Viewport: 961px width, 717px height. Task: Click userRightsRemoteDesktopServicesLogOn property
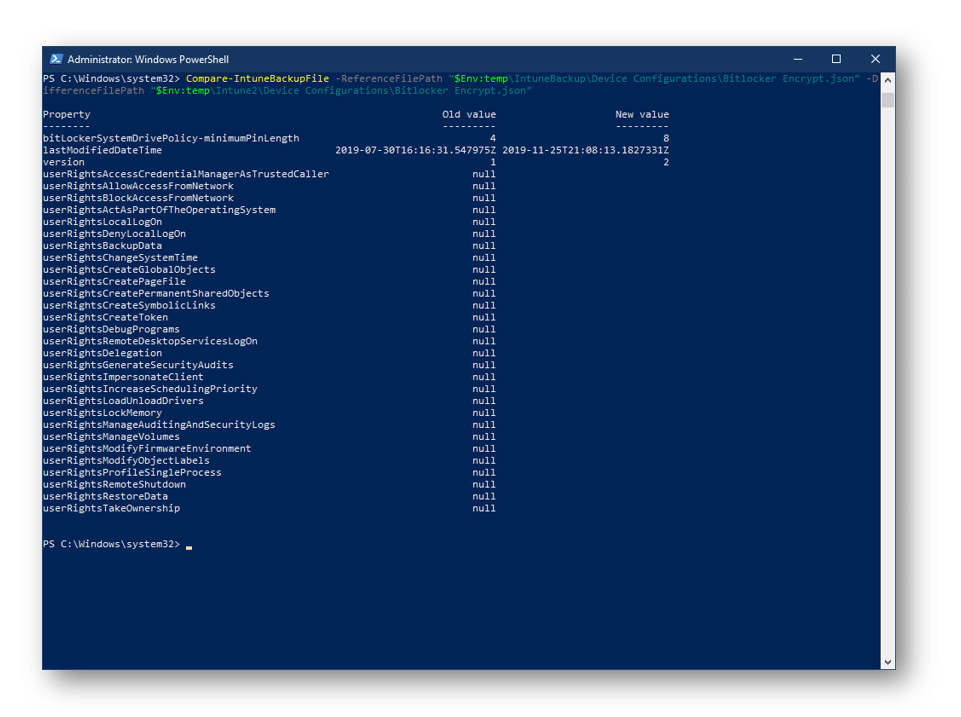click(150, 341)
